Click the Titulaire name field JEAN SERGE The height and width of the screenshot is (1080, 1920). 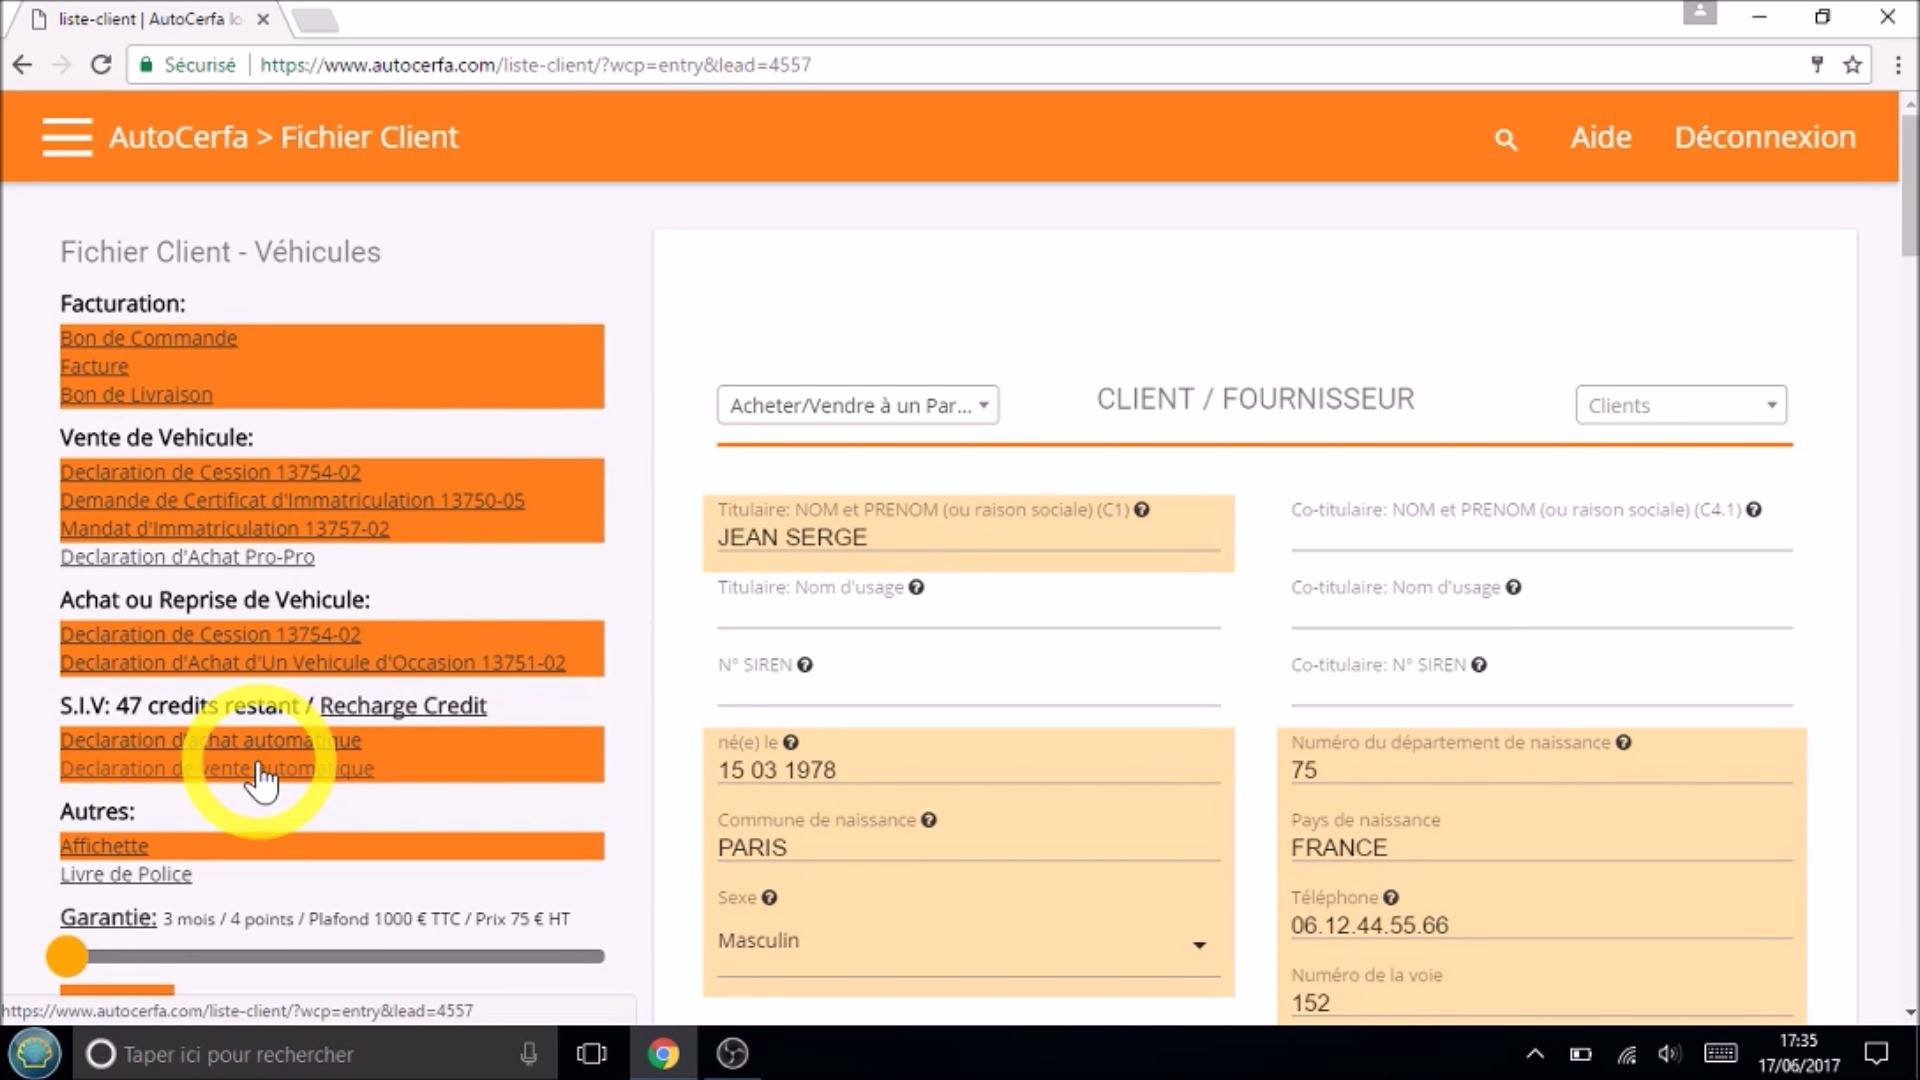point(968,538)
